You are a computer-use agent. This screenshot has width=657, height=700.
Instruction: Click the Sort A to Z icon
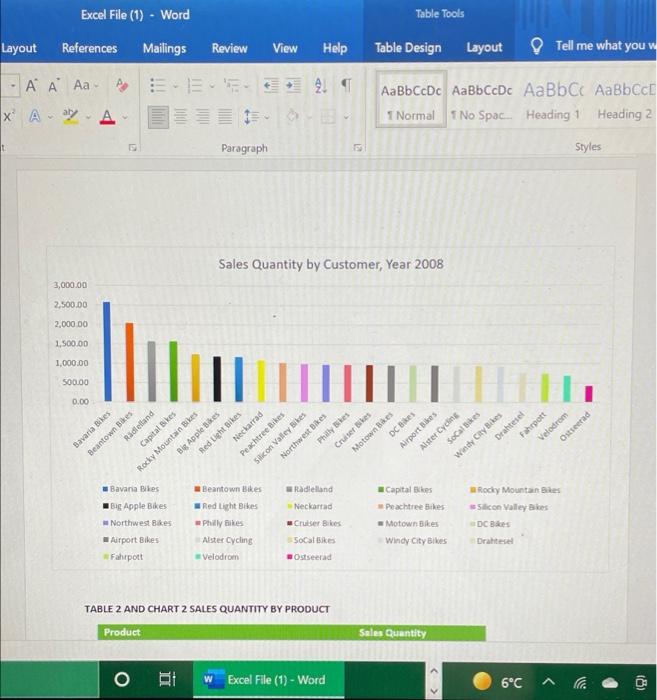tap(320, 85)
